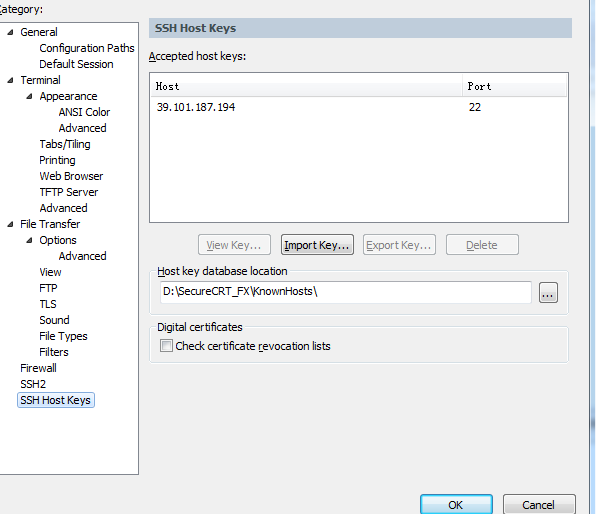This screenshot has width=596, height=514.
Task: Cancel the options dialog
Action: 539,504
